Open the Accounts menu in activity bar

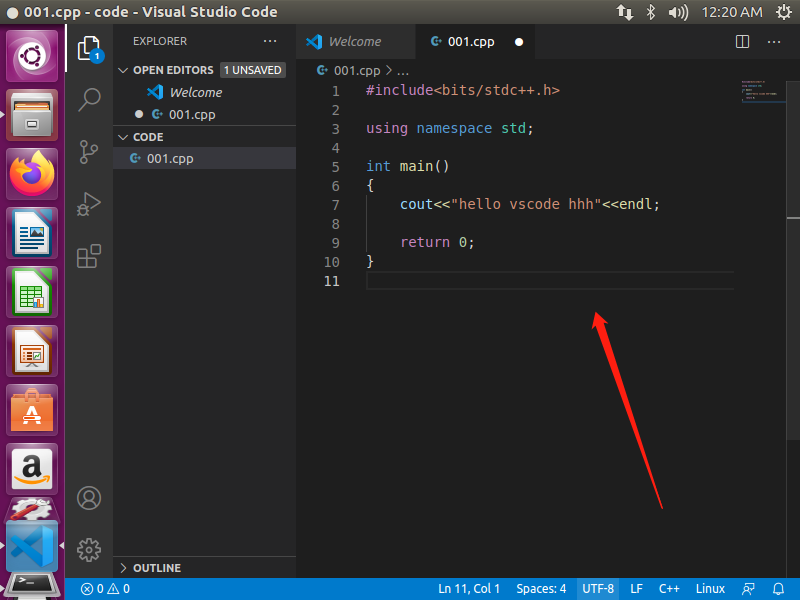point(89,498)
